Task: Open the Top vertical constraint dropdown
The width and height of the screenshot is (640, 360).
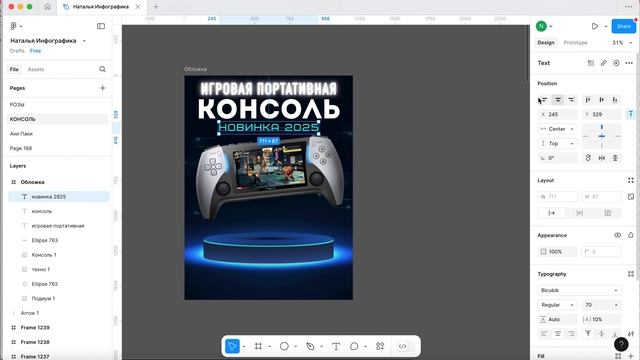Action: coord(558,144)
